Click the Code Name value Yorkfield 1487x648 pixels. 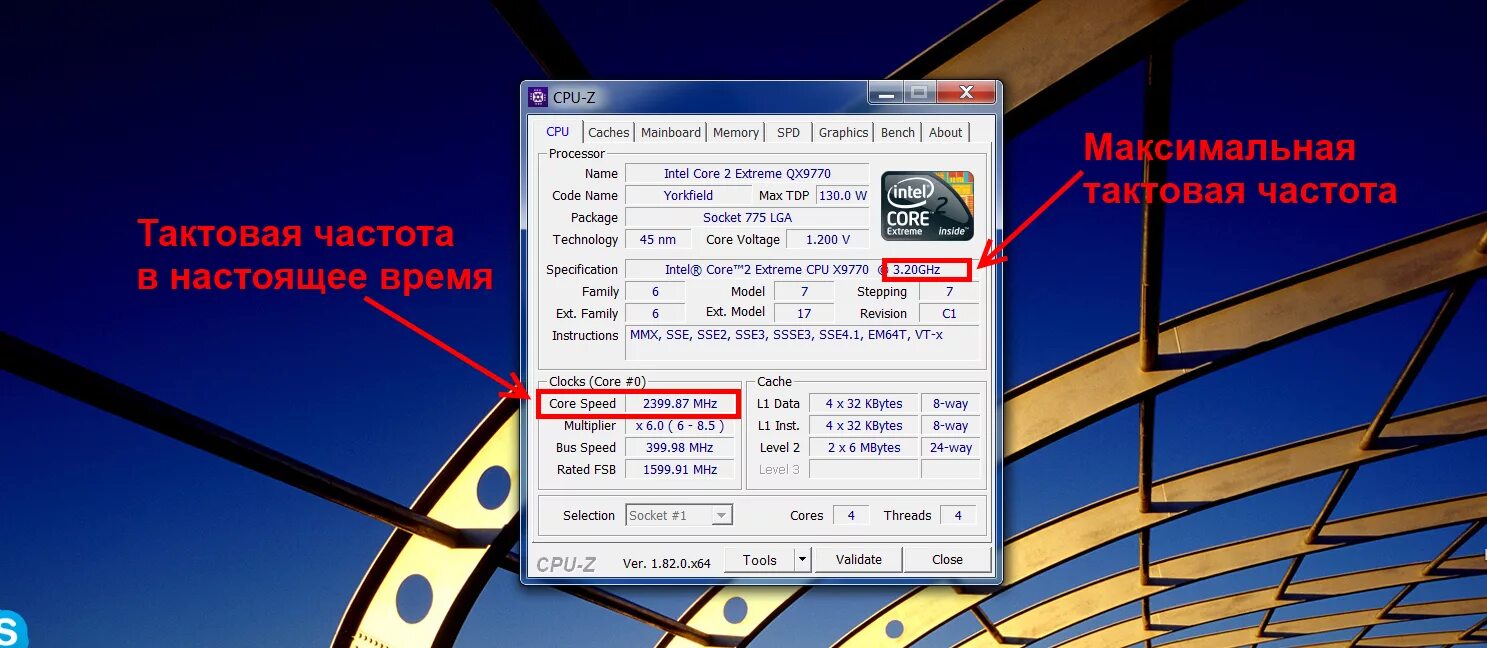tap(688, 196)
